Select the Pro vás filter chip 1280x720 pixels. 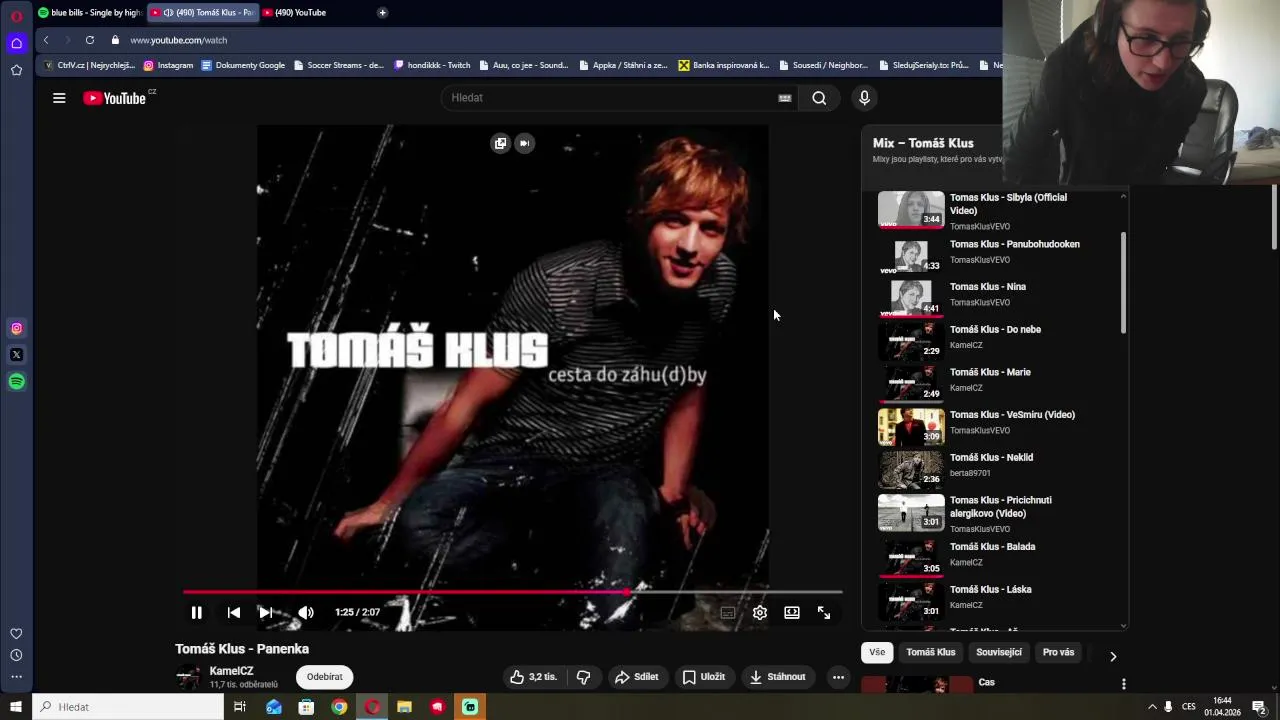click(x=1059, y=653)
